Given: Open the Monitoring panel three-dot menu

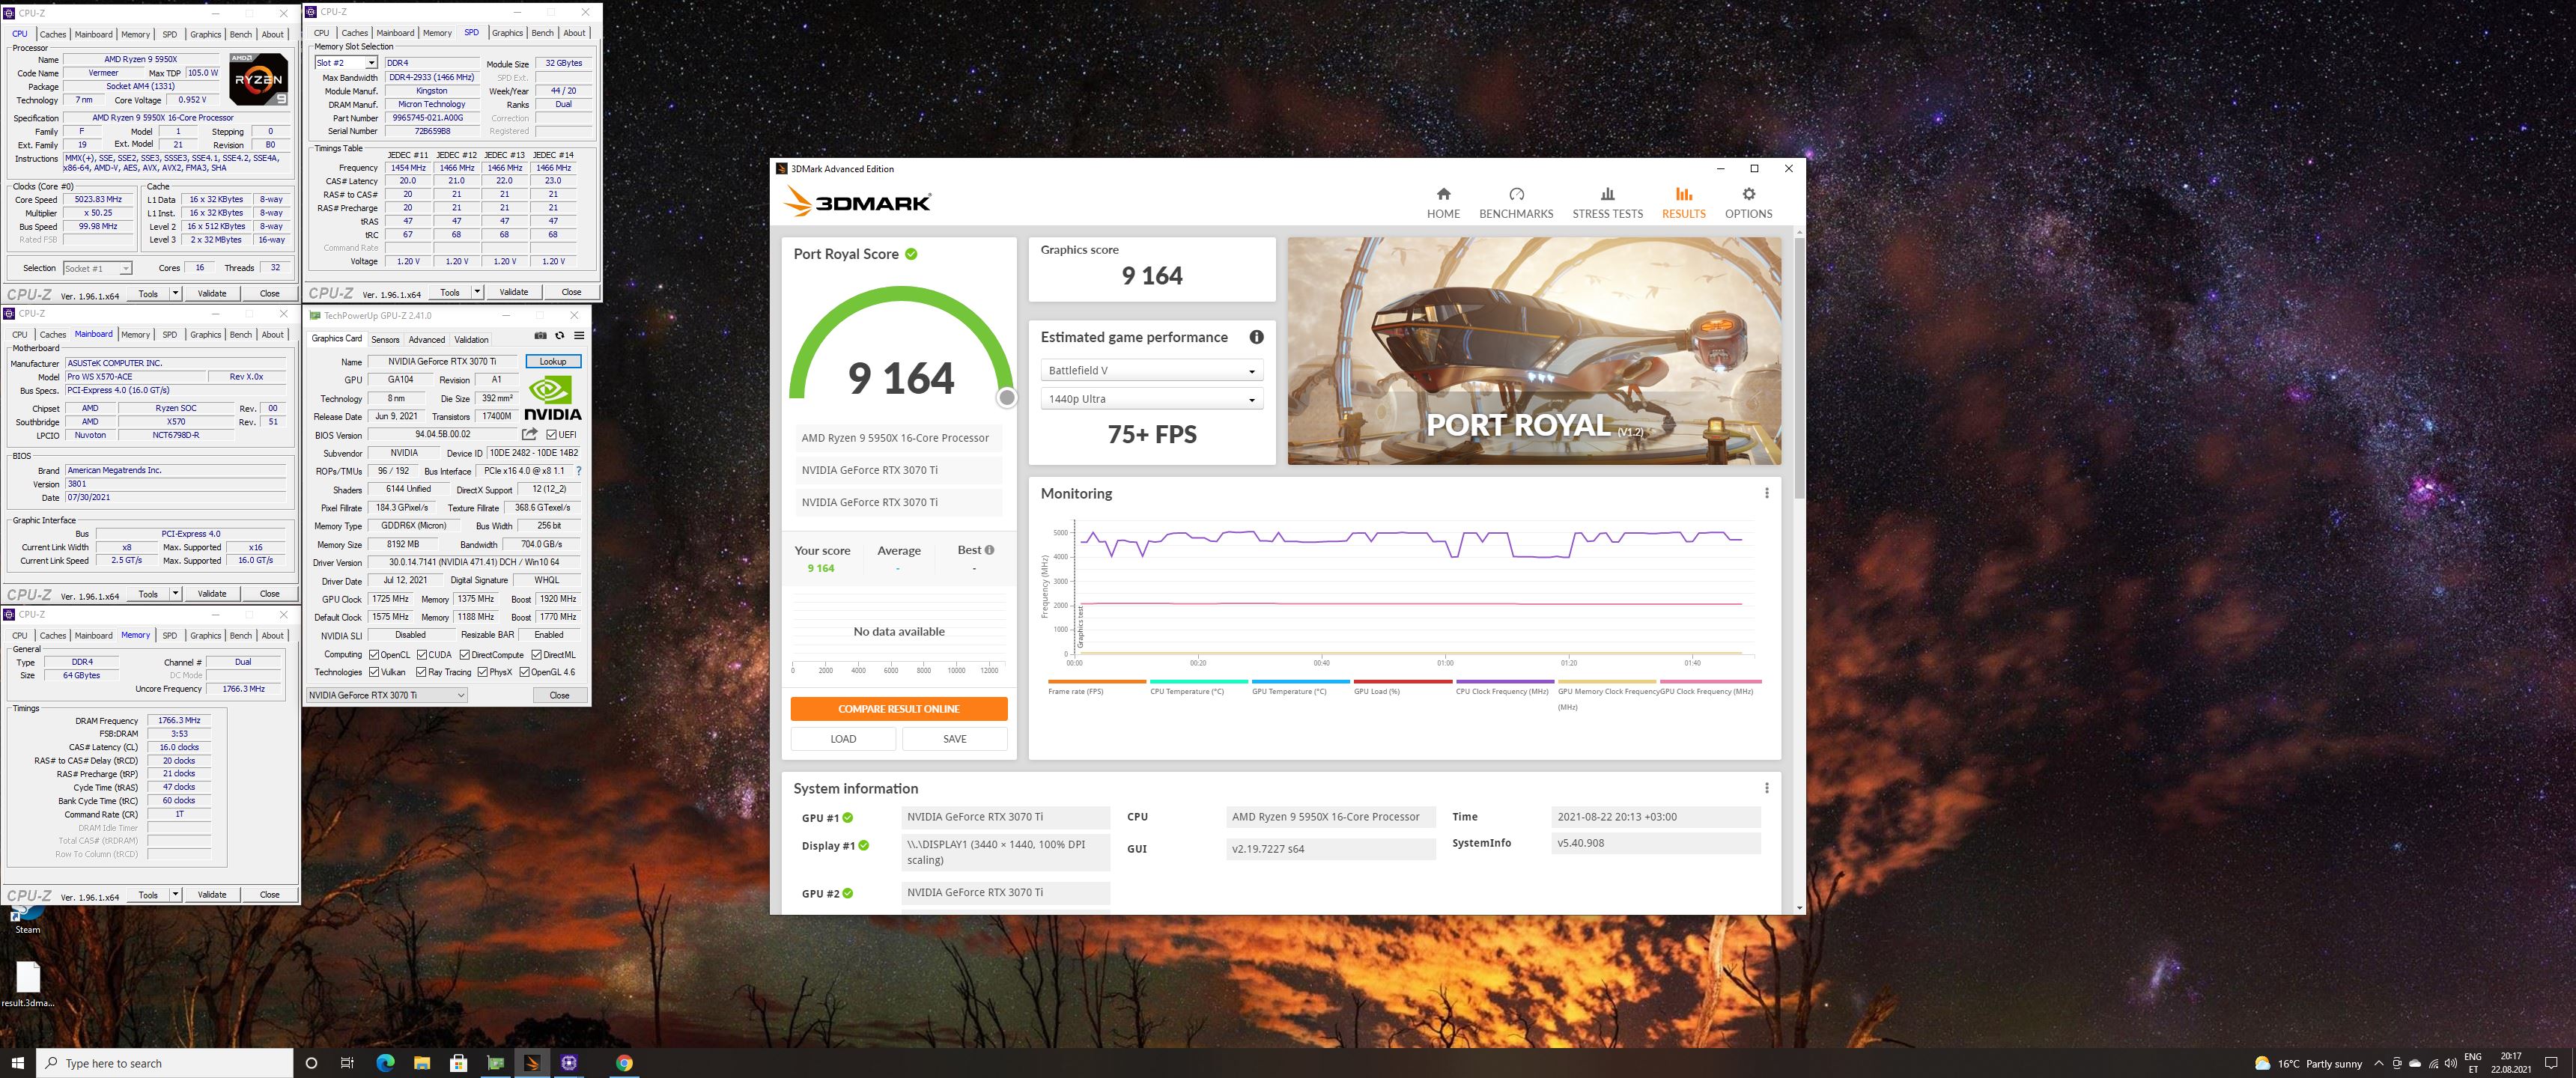Looking at the screenshot, I should coord(1766,493).
